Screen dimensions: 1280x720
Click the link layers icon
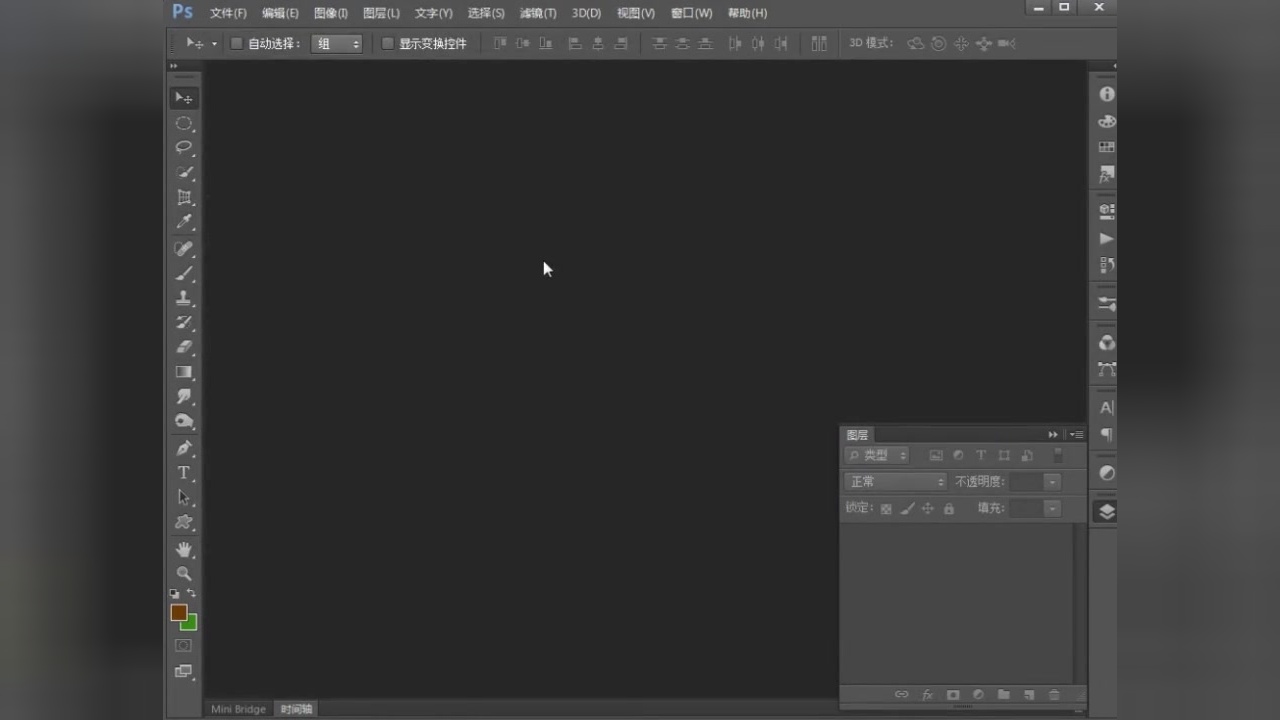(x=901, y=694)
